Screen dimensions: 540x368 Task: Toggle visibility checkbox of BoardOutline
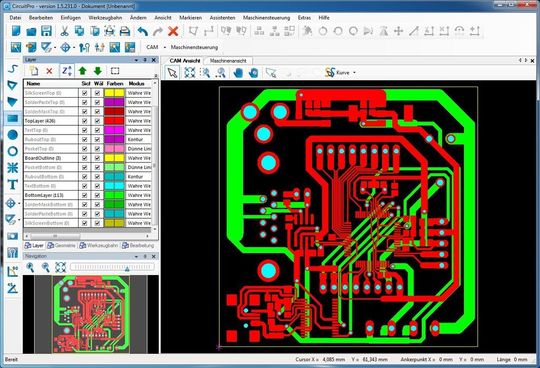[85, 158]
